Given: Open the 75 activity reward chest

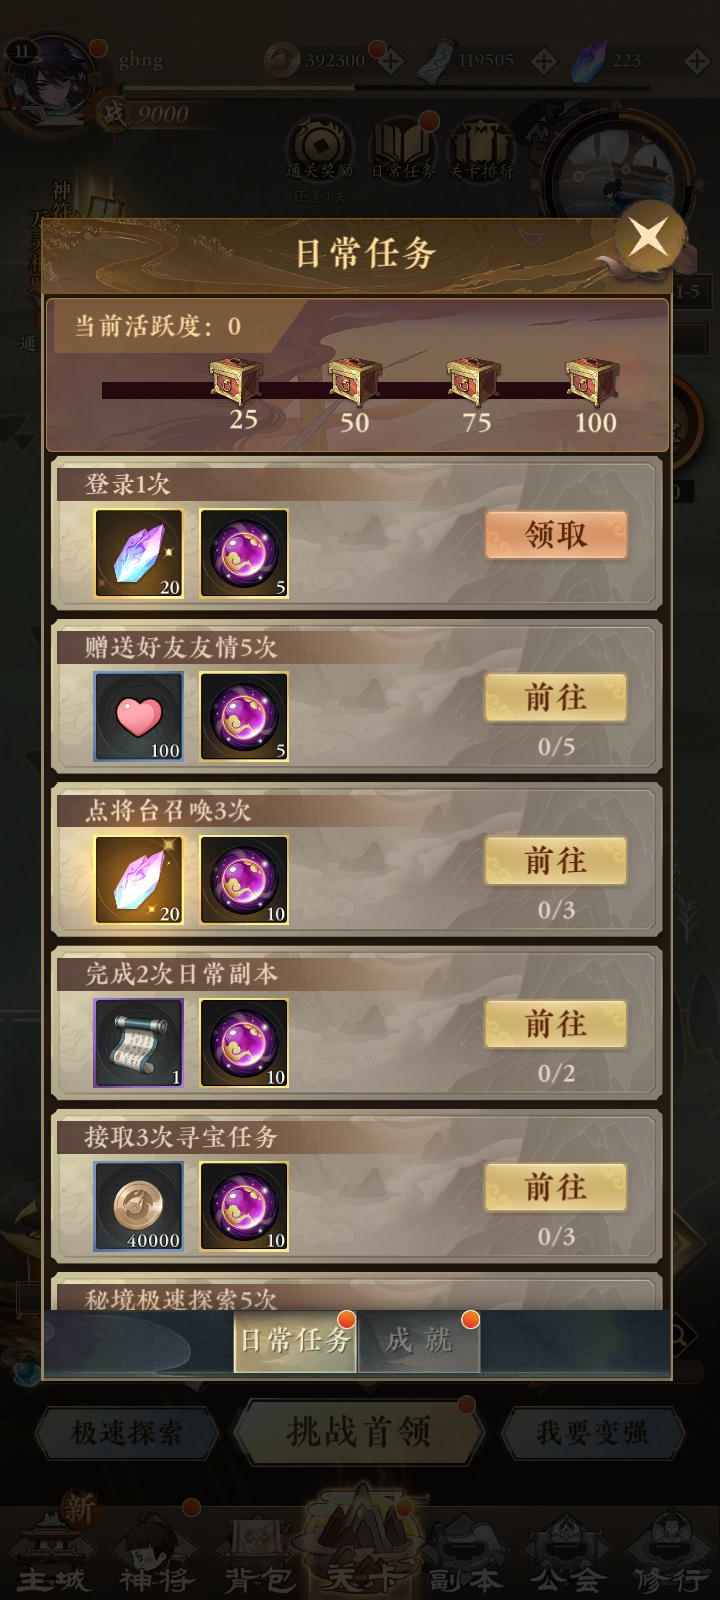Looking at the screenshot, I should point(473,381).
